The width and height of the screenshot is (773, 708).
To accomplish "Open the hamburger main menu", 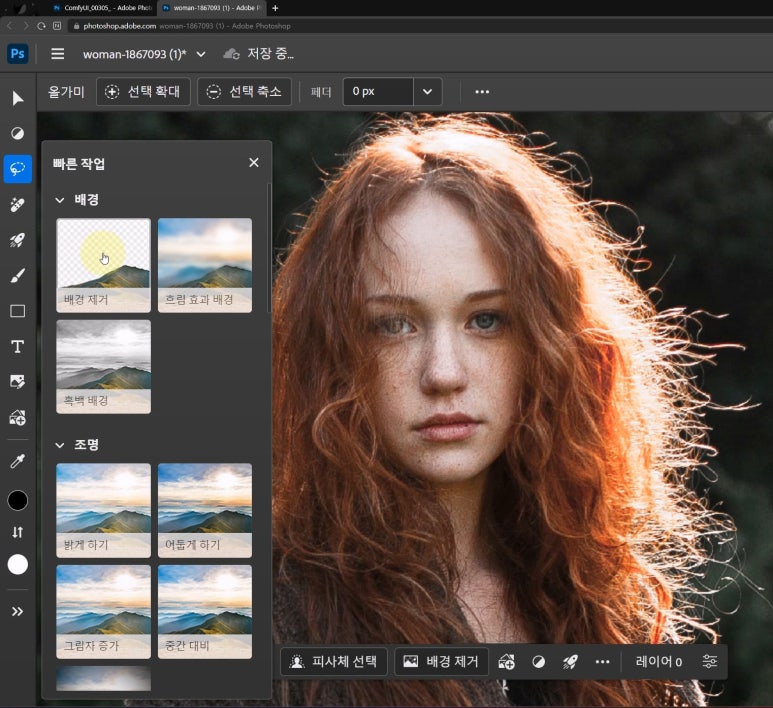I will 58,54.
